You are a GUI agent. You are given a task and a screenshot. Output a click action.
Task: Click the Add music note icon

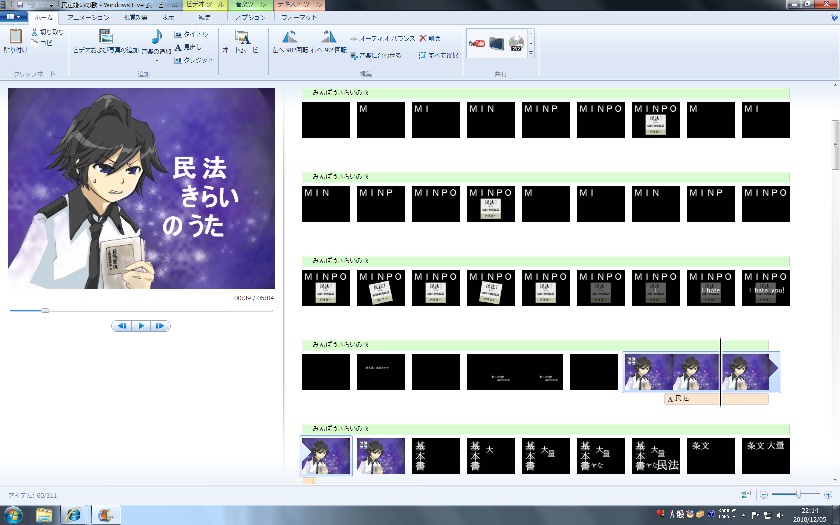coord(156,36)
